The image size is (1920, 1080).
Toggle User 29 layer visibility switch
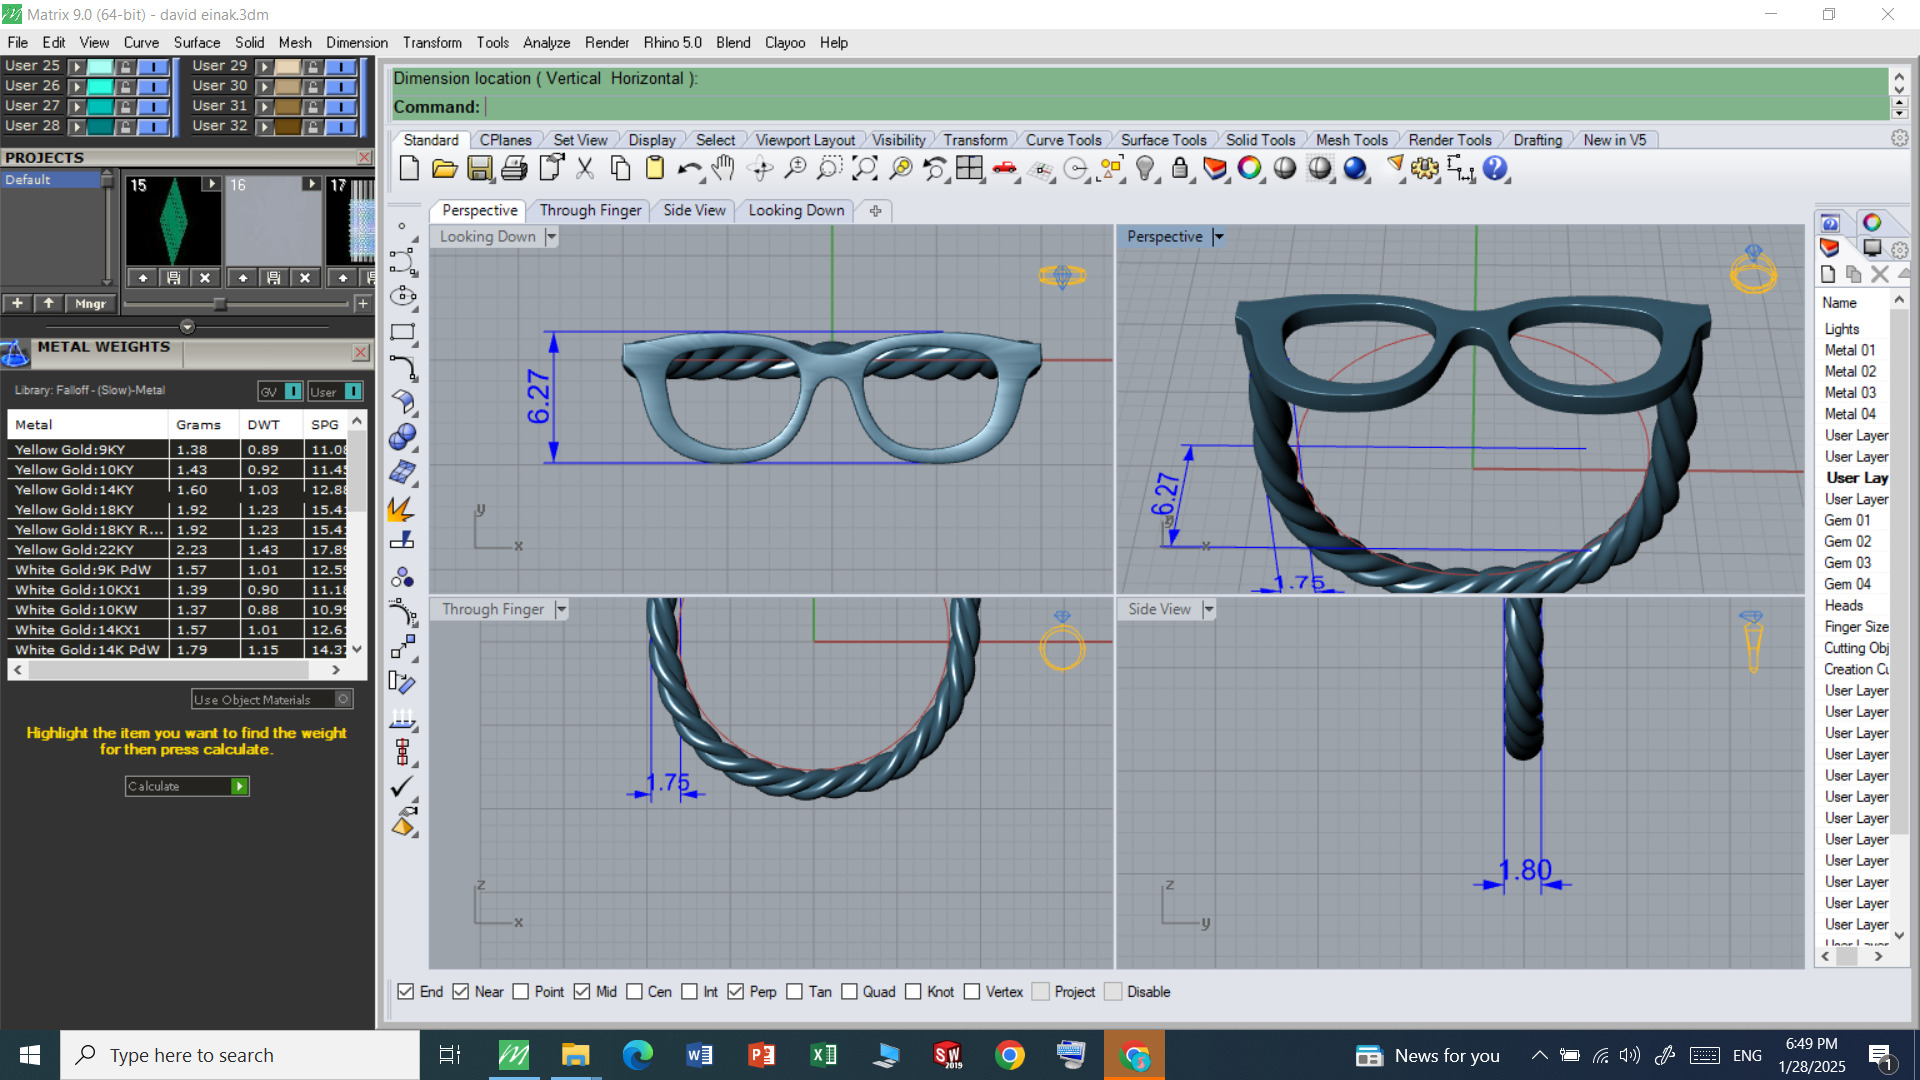point(341,66)
